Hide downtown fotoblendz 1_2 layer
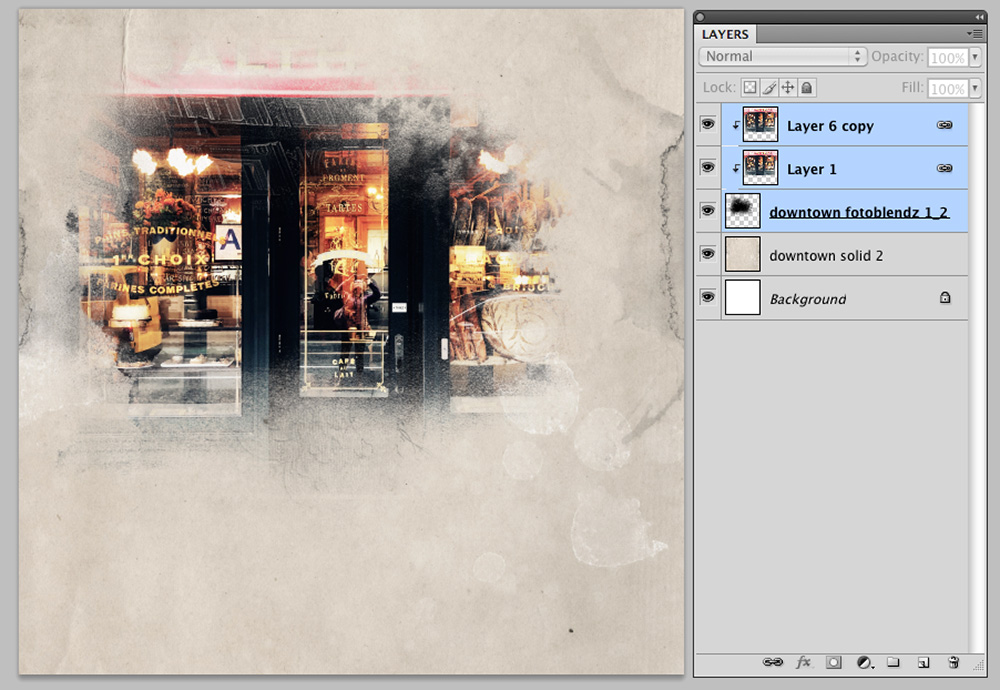 click(708, 210)
